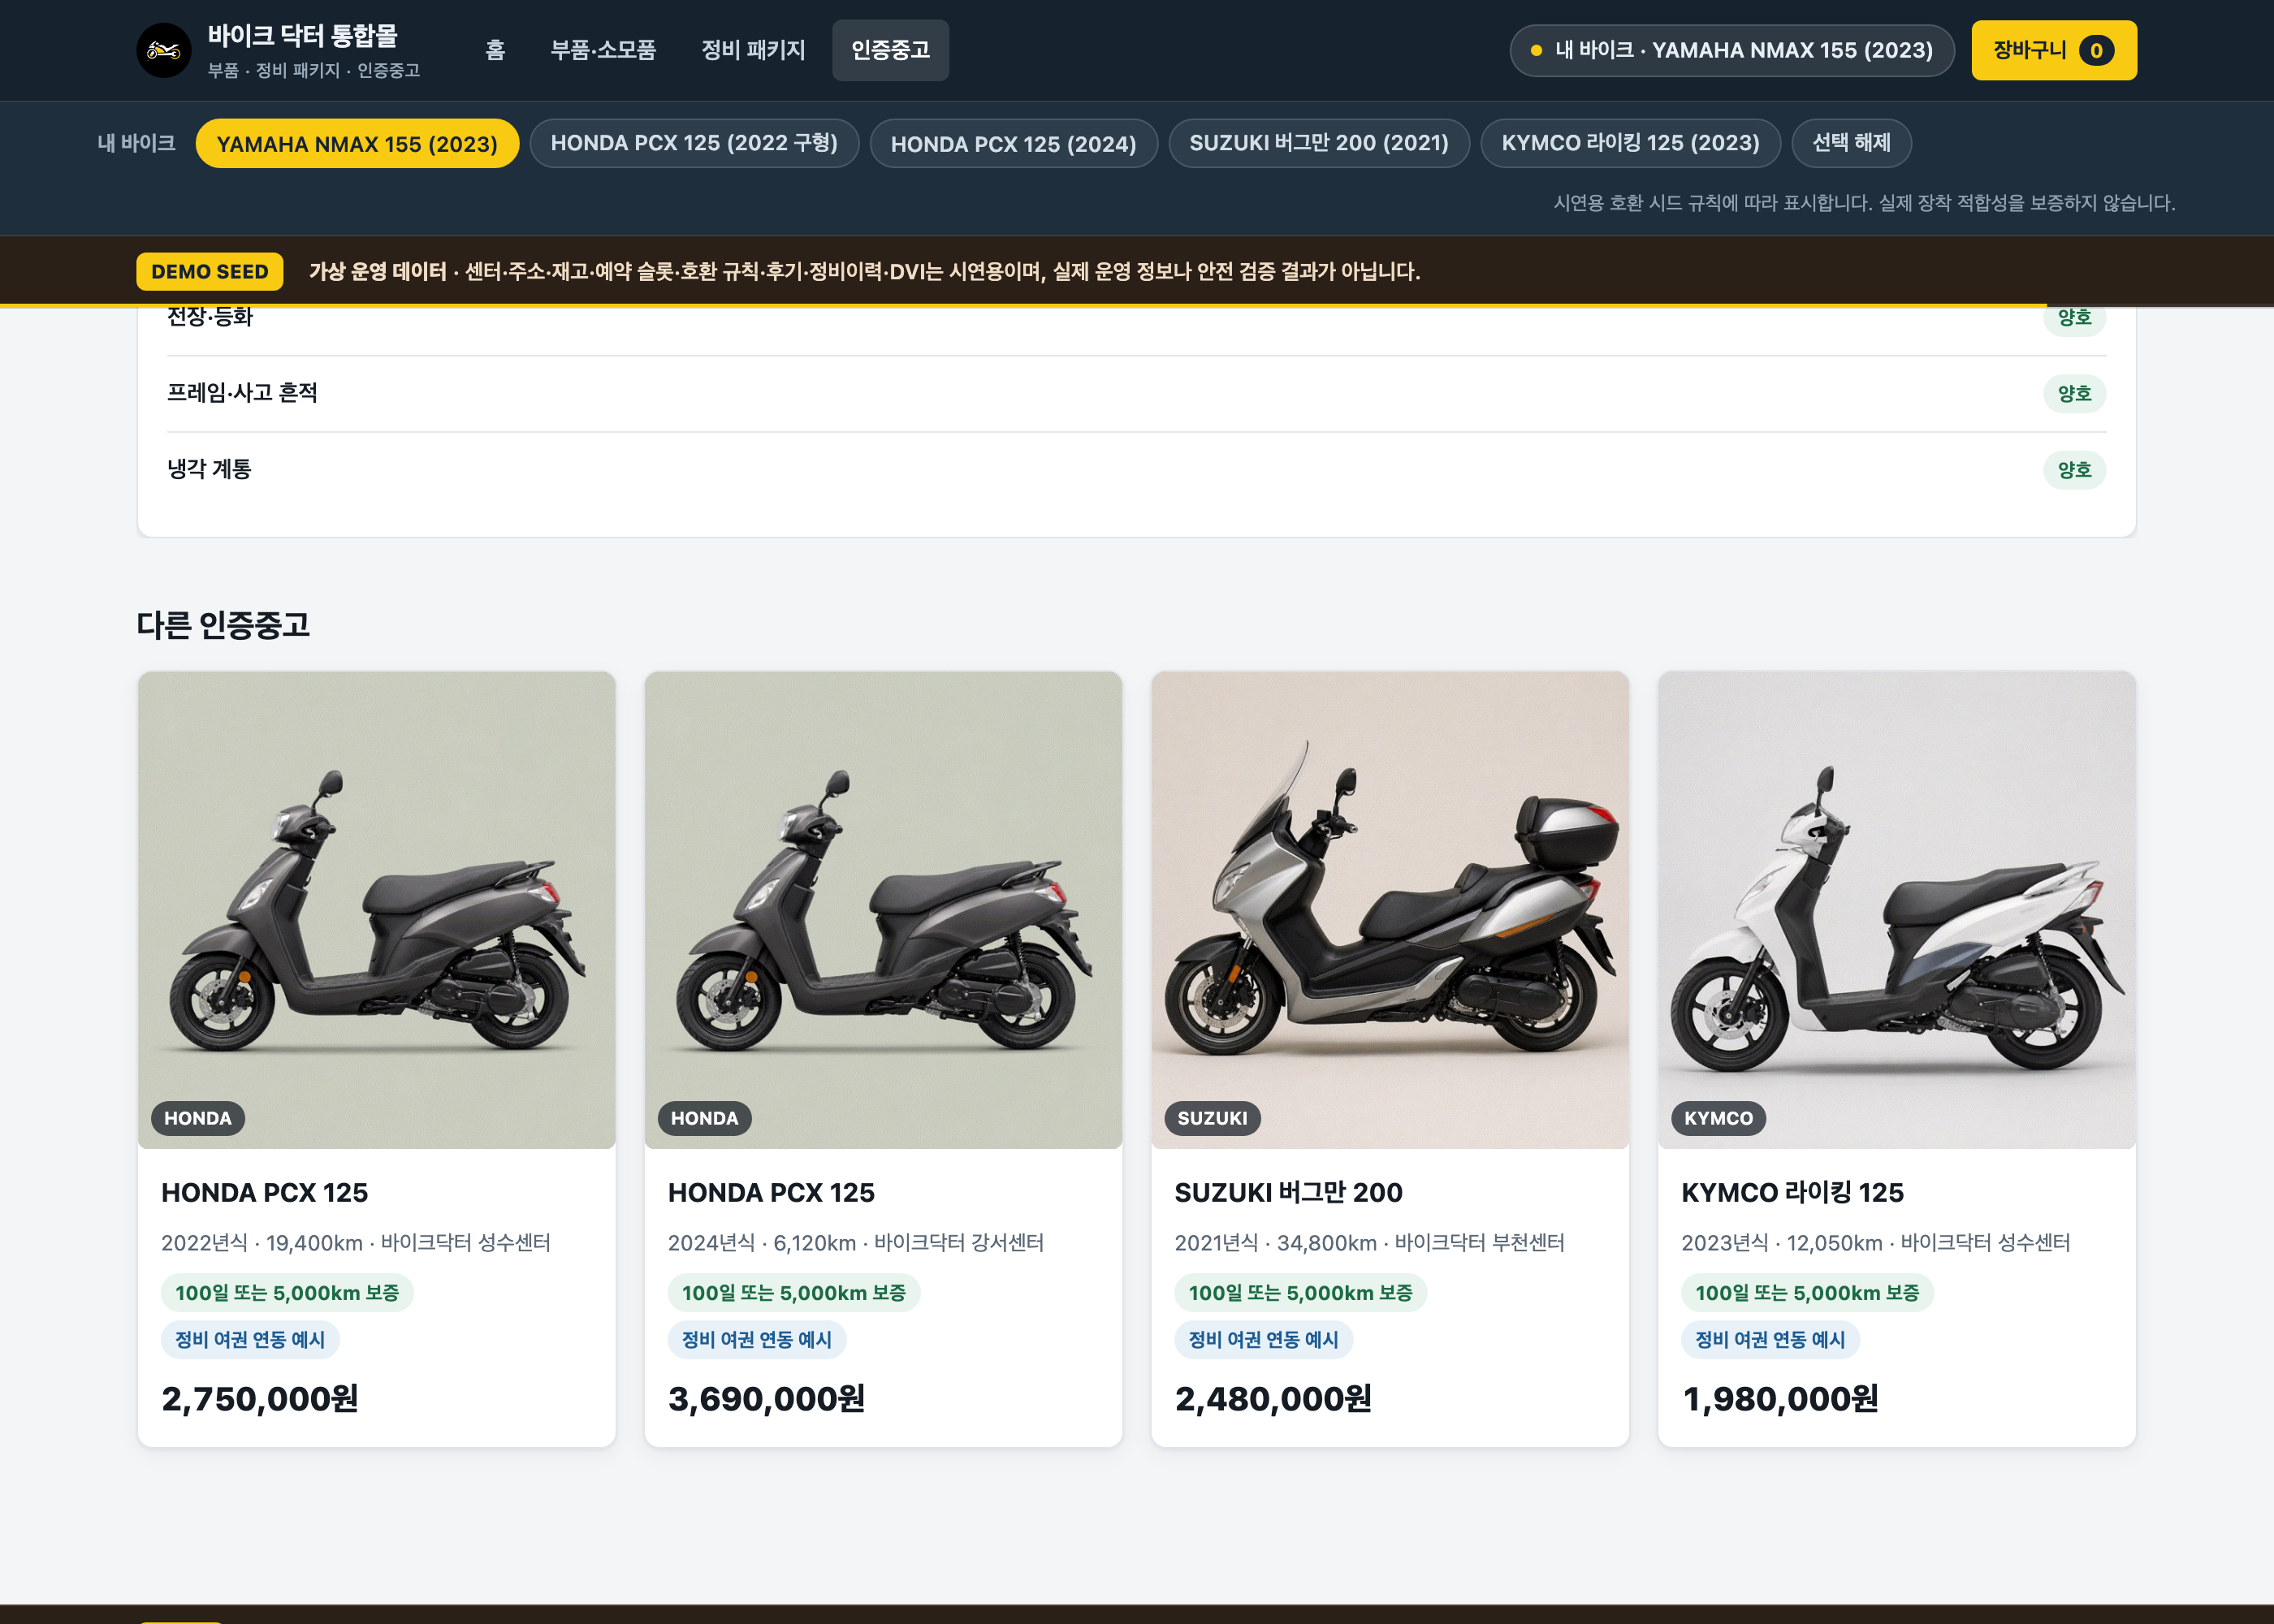This screenshot has width=2274, height=1624.
Task: Click warranty badge on SUZUKI 버그만 200 card
Action: pos(1300,1293)
